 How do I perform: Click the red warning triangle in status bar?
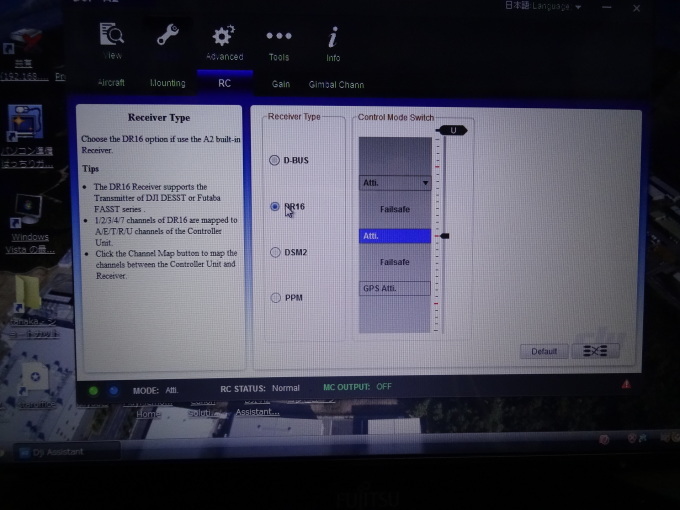pos(626,384)
